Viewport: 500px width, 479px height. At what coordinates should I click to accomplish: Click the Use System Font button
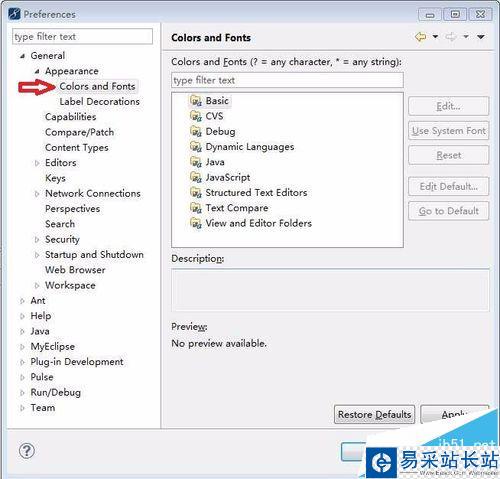point(449,131)
